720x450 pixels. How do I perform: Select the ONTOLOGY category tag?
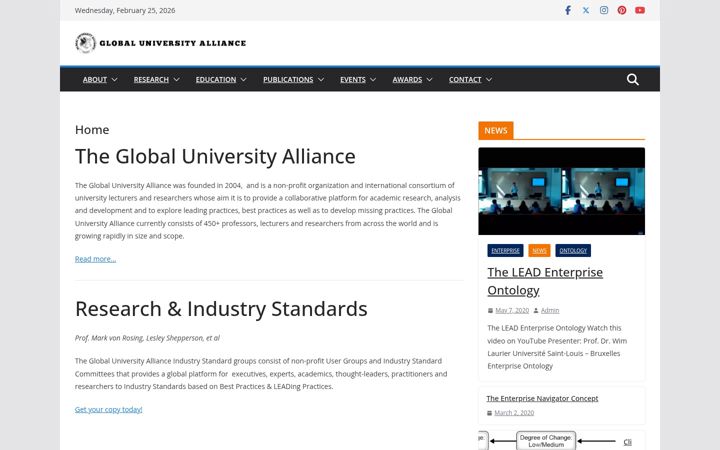coord(573,251)
